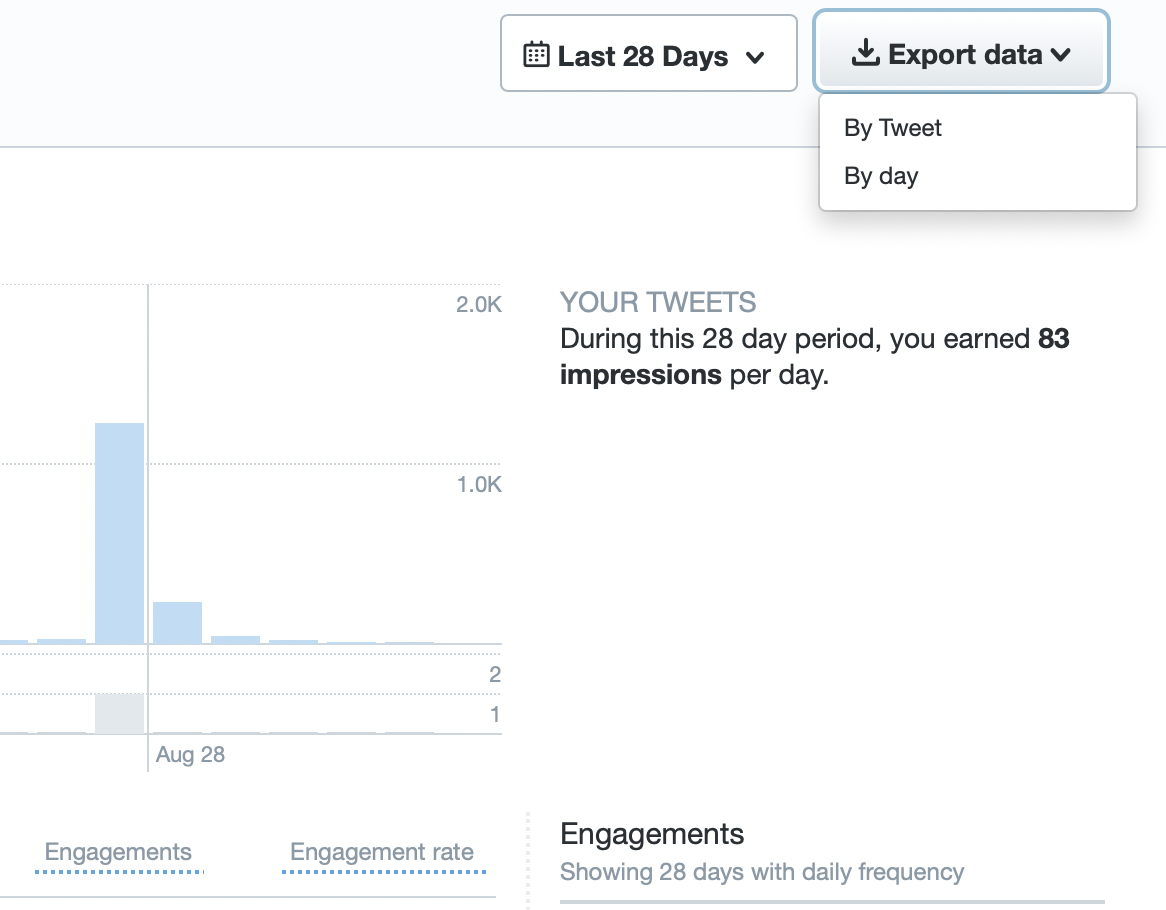Click the Aug 28 date marker label
The height and width of the screenshot is (910, 1166).
190,754
